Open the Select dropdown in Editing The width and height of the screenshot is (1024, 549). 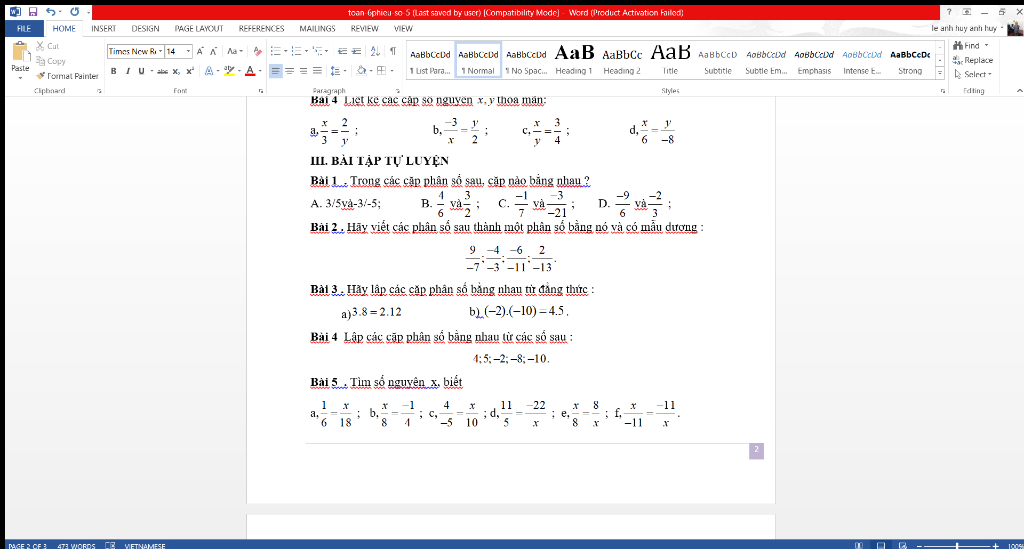coord(973,74)
